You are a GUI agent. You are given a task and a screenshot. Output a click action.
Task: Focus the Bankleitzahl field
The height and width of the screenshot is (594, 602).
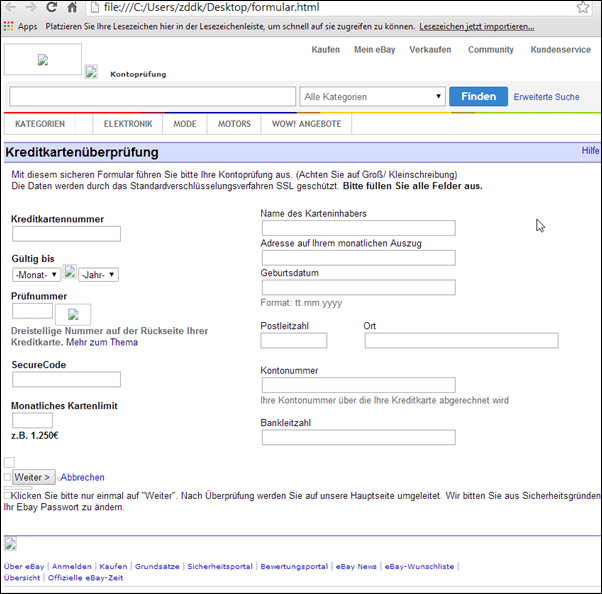click(359, 437)
